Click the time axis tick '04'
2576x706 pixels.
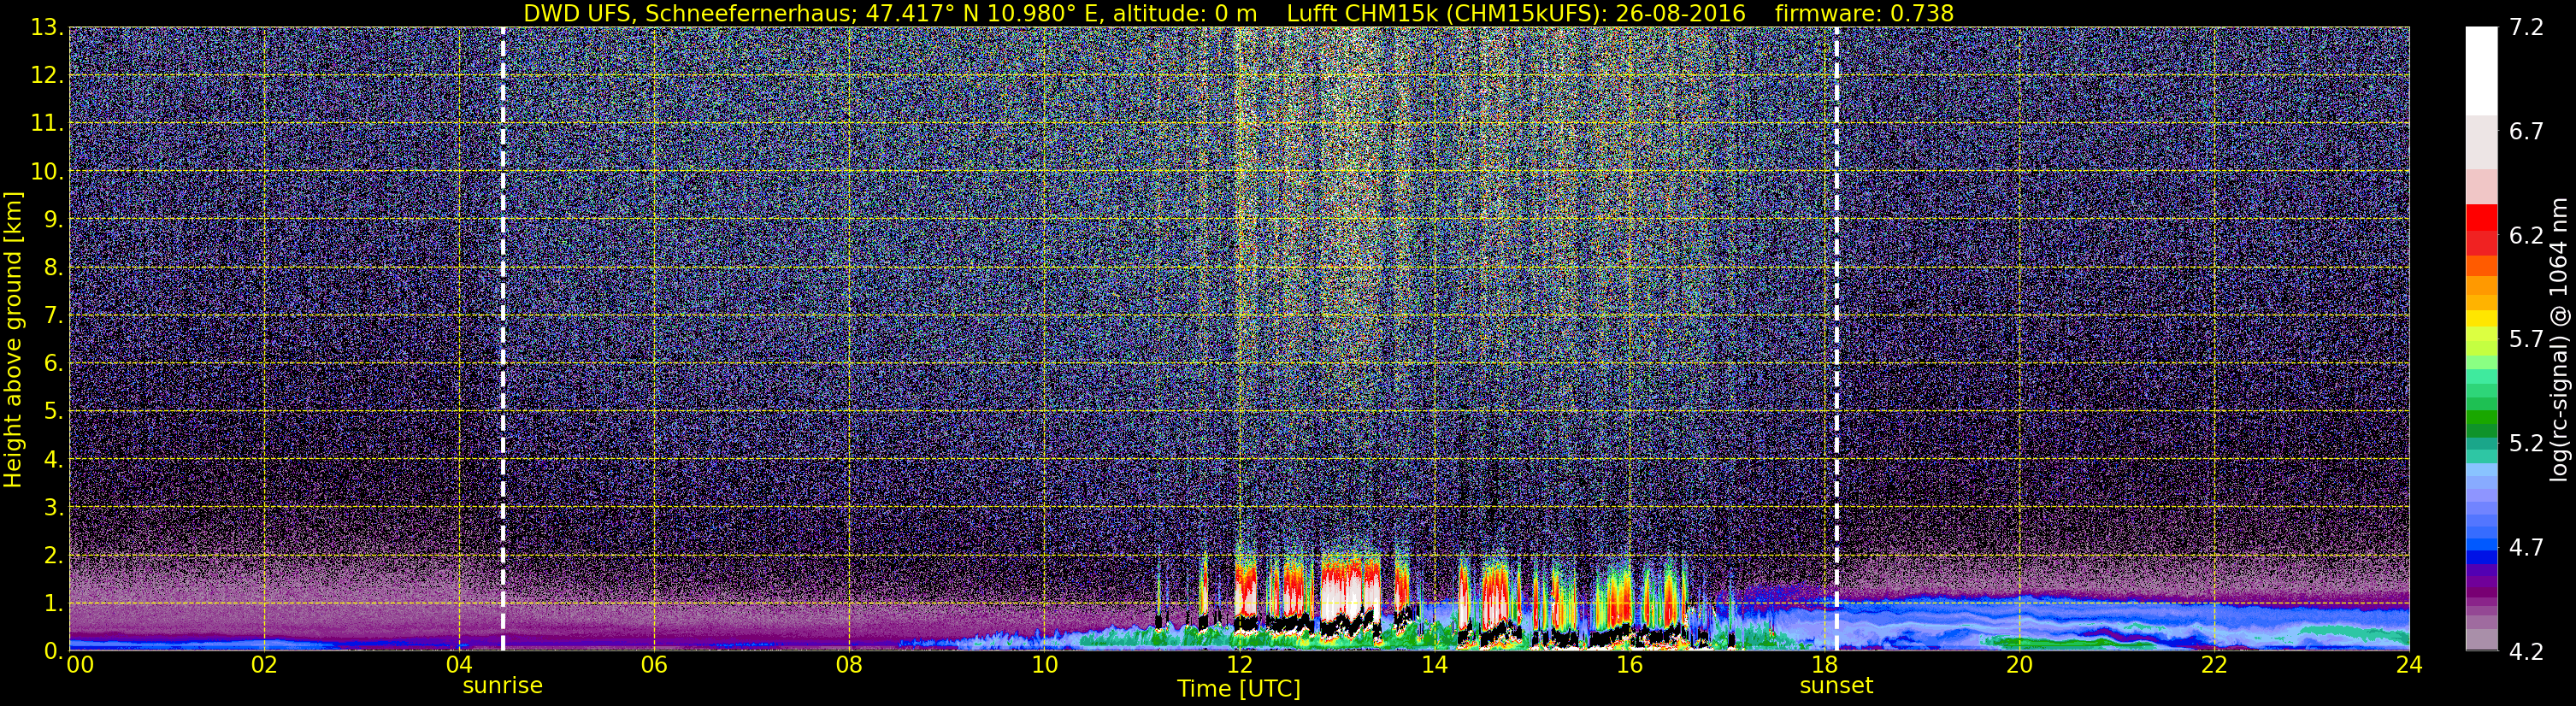pyautogui.click(x=459, y=665)
